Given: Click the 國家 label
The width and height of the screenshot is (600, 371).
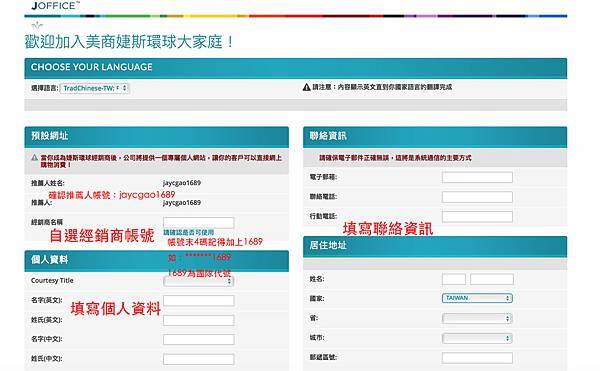Looking at the screenshot, I should coord(317,298).
